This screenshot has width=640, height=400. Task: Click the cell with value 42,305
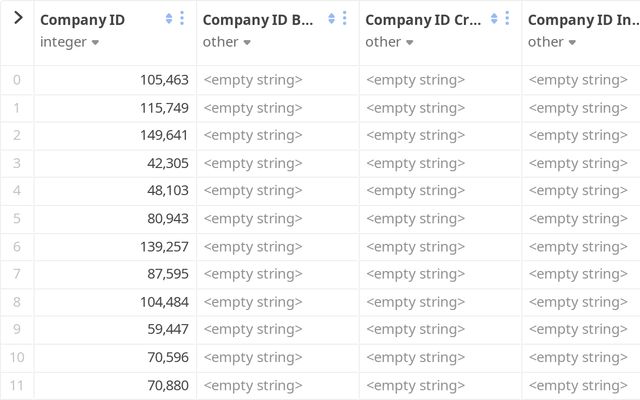[115, 163]
